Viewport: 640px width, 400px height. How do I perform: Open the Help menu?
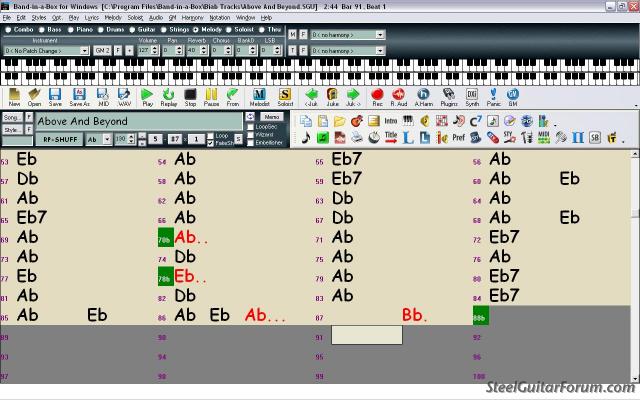(266, 18)
